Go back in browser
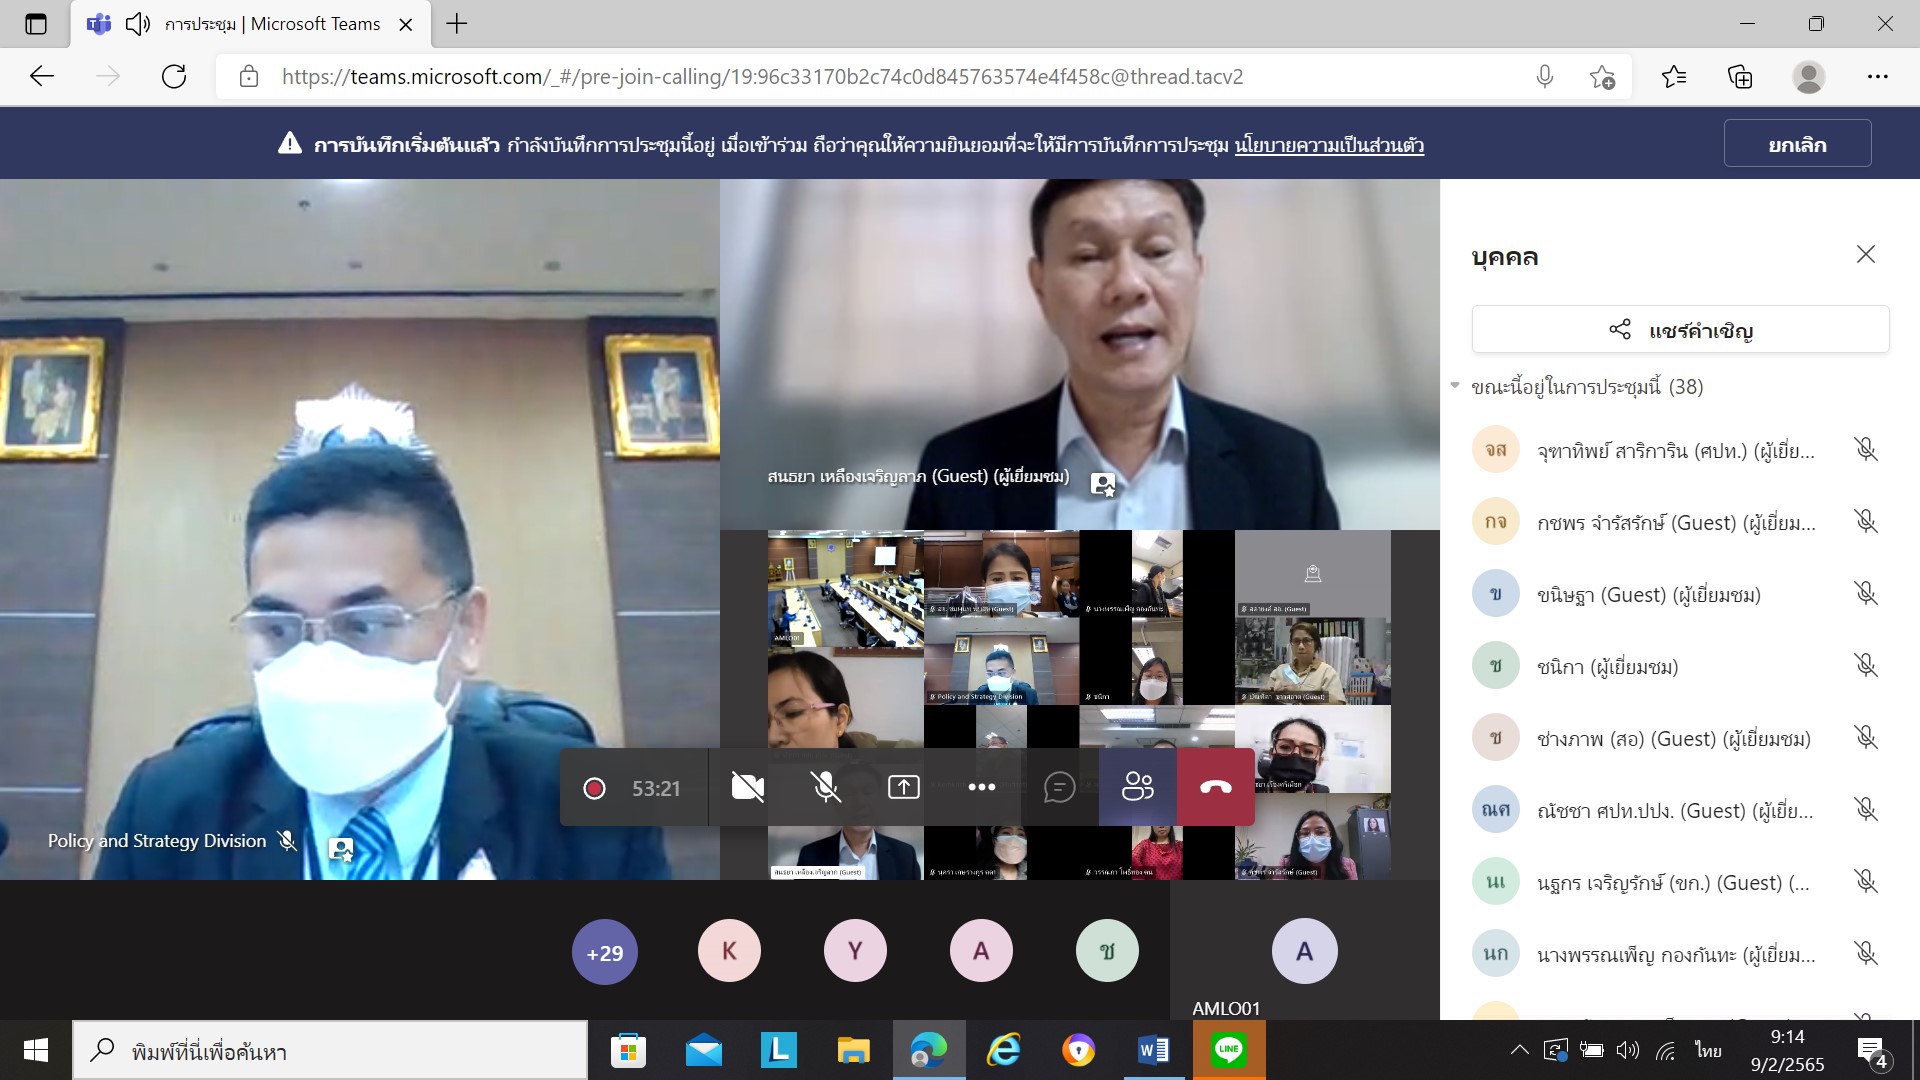 42,77
